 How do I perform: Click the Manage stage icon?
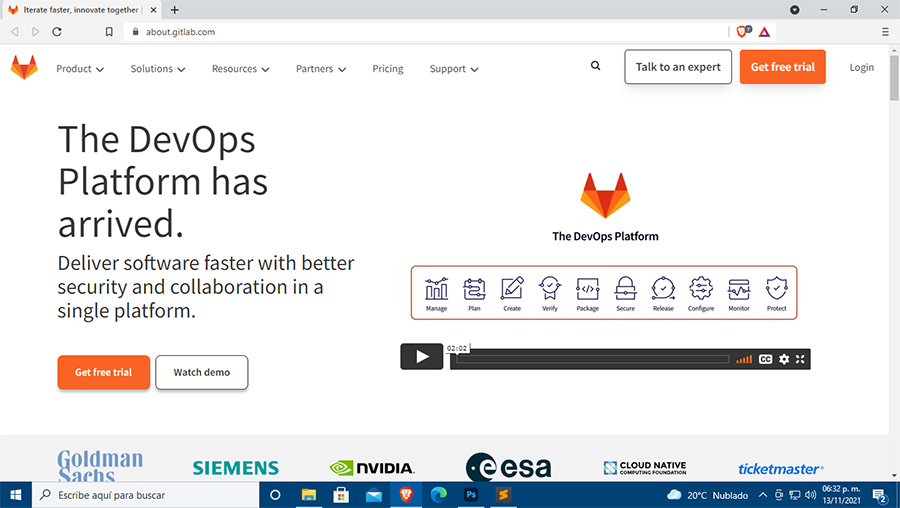point(436,289)
